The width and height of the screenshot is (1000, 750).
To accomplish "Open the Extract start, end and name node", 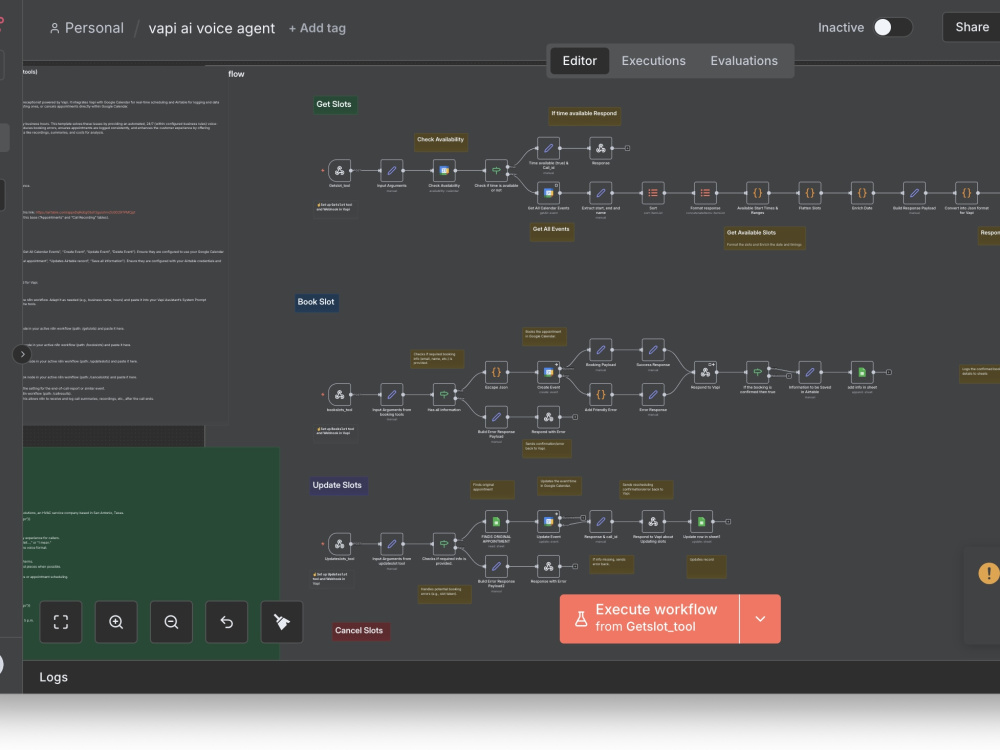I will coord(601,193).
